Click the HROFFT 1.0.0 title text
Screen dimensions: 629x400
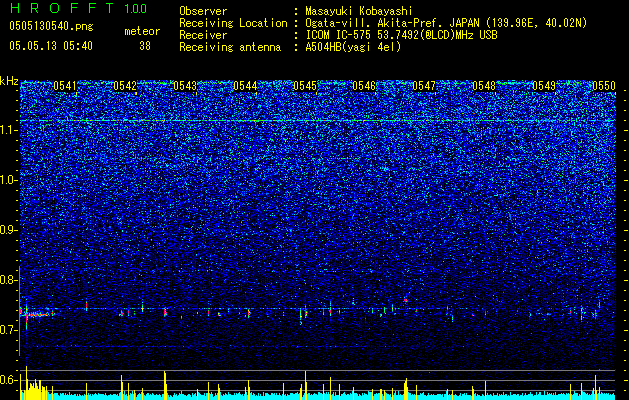78,8
